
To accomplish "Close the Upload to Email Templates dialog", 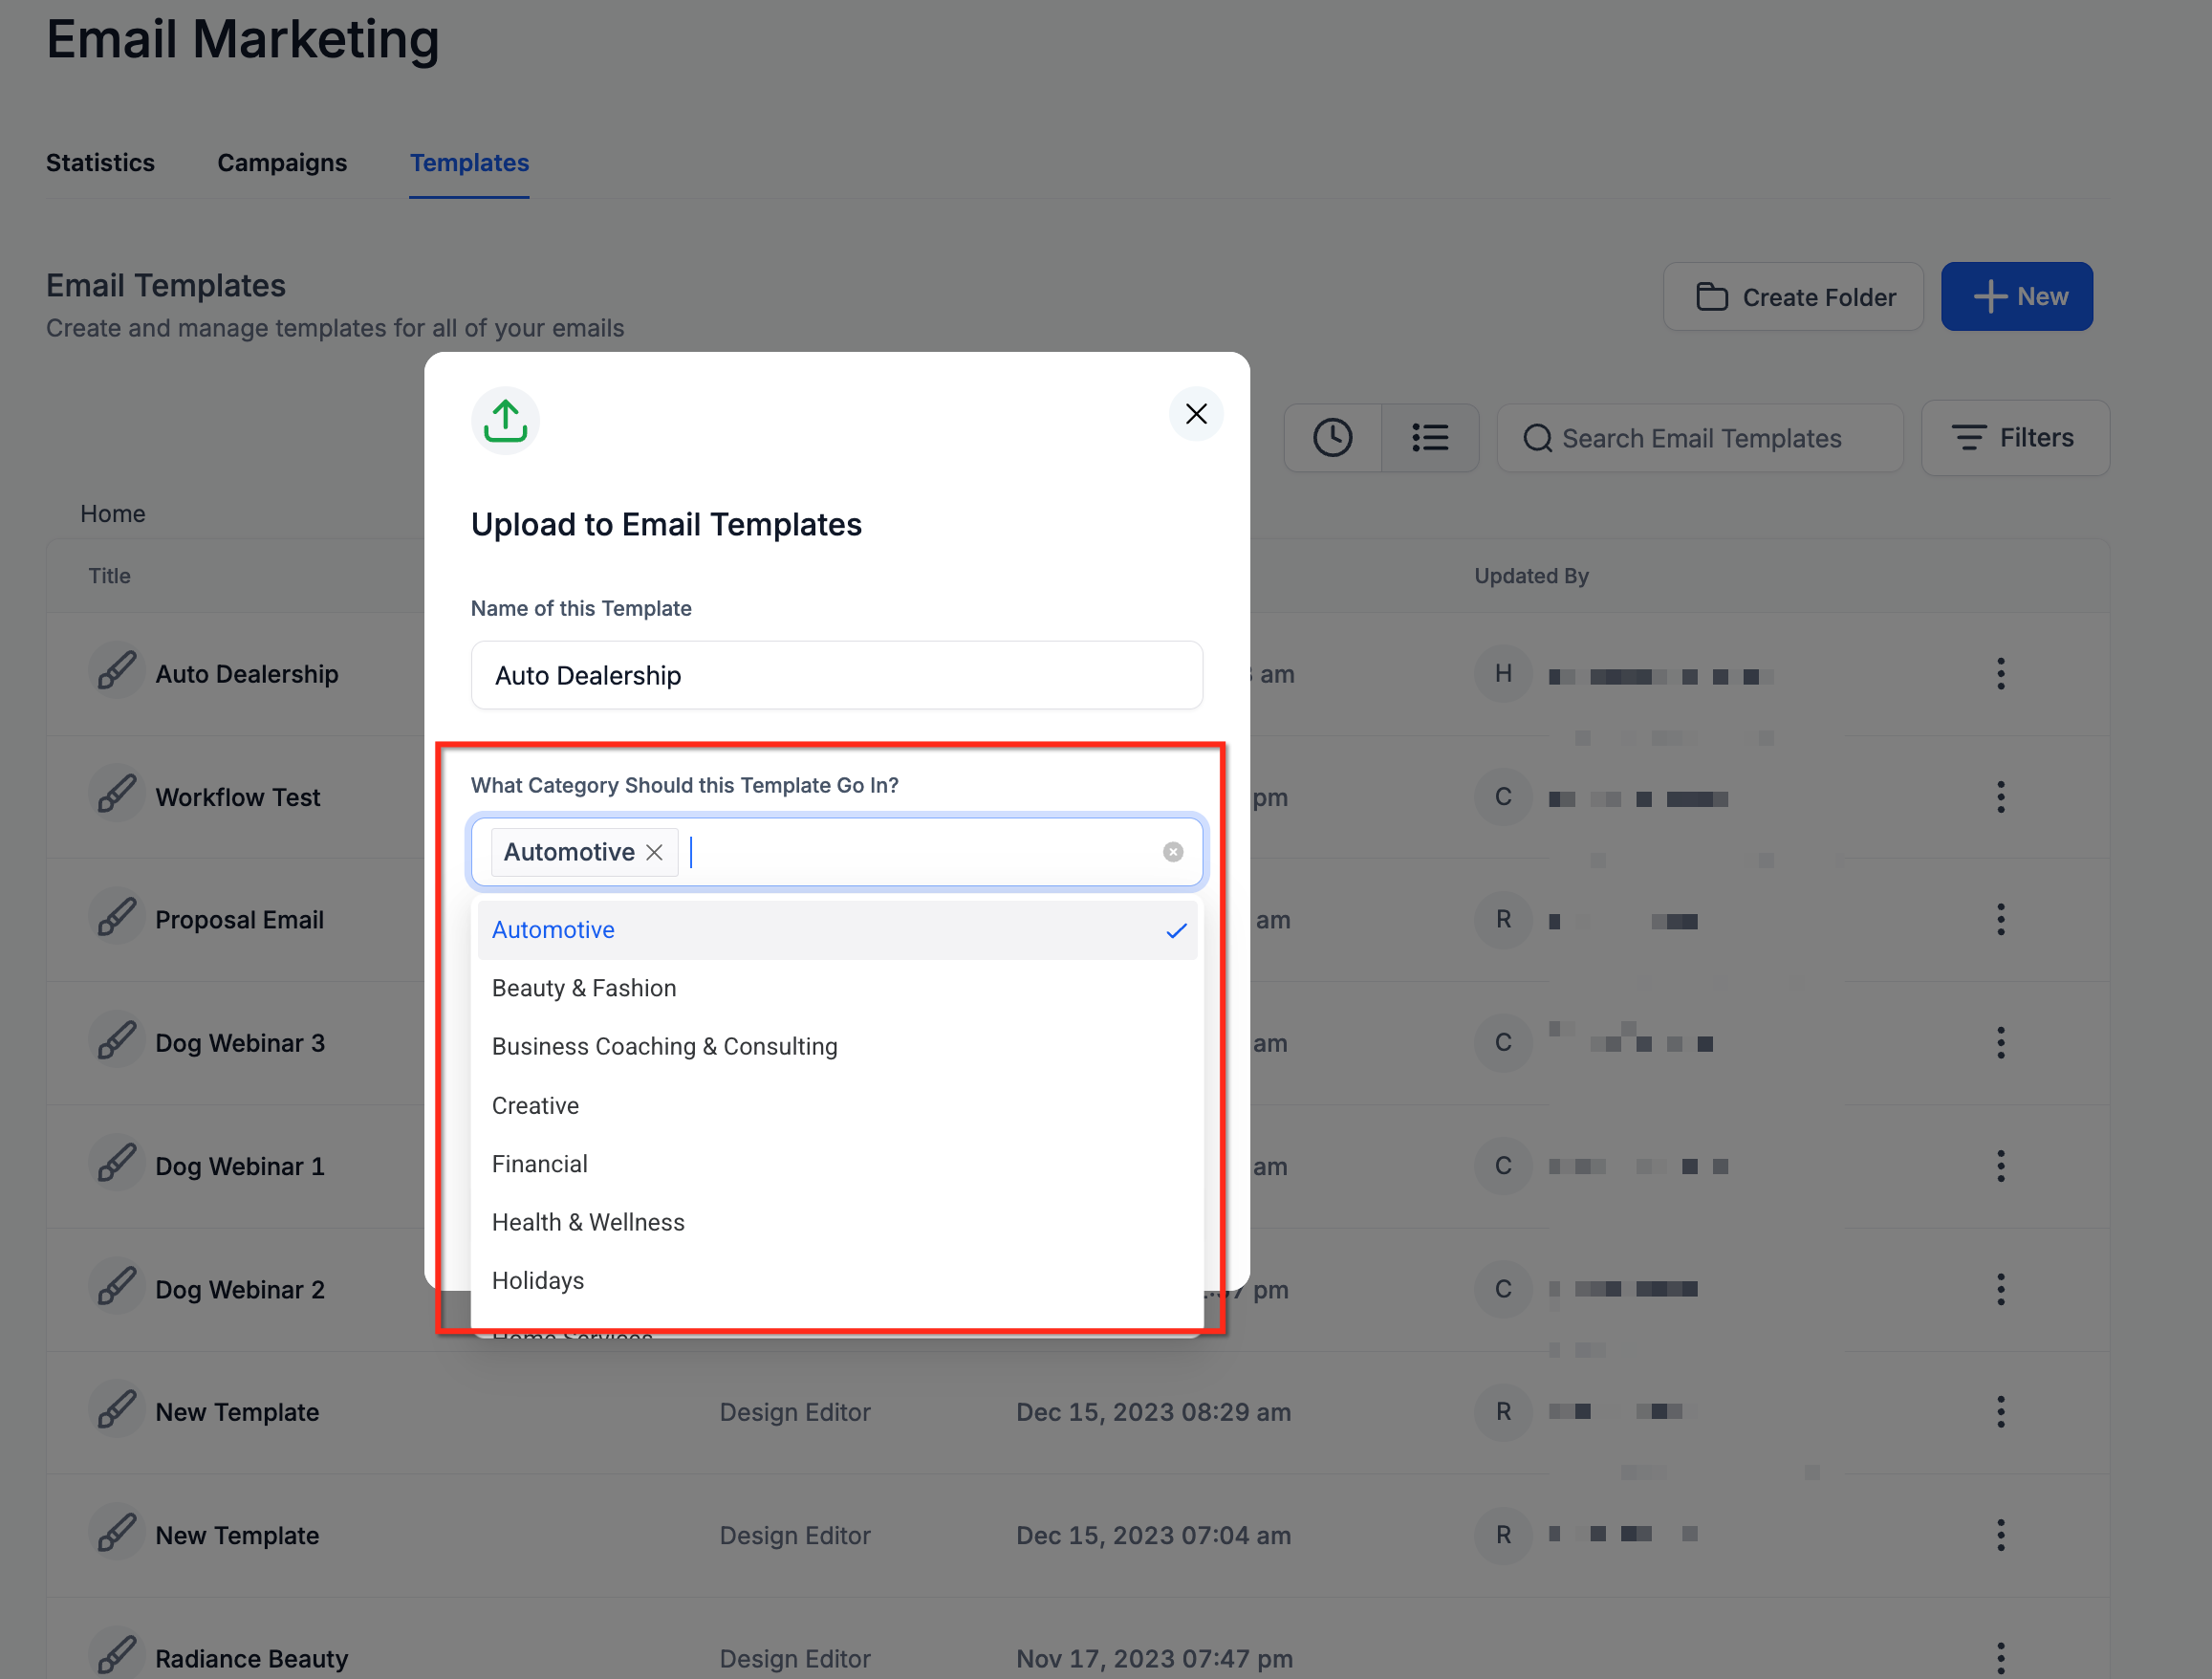I will pos(1195,414).
